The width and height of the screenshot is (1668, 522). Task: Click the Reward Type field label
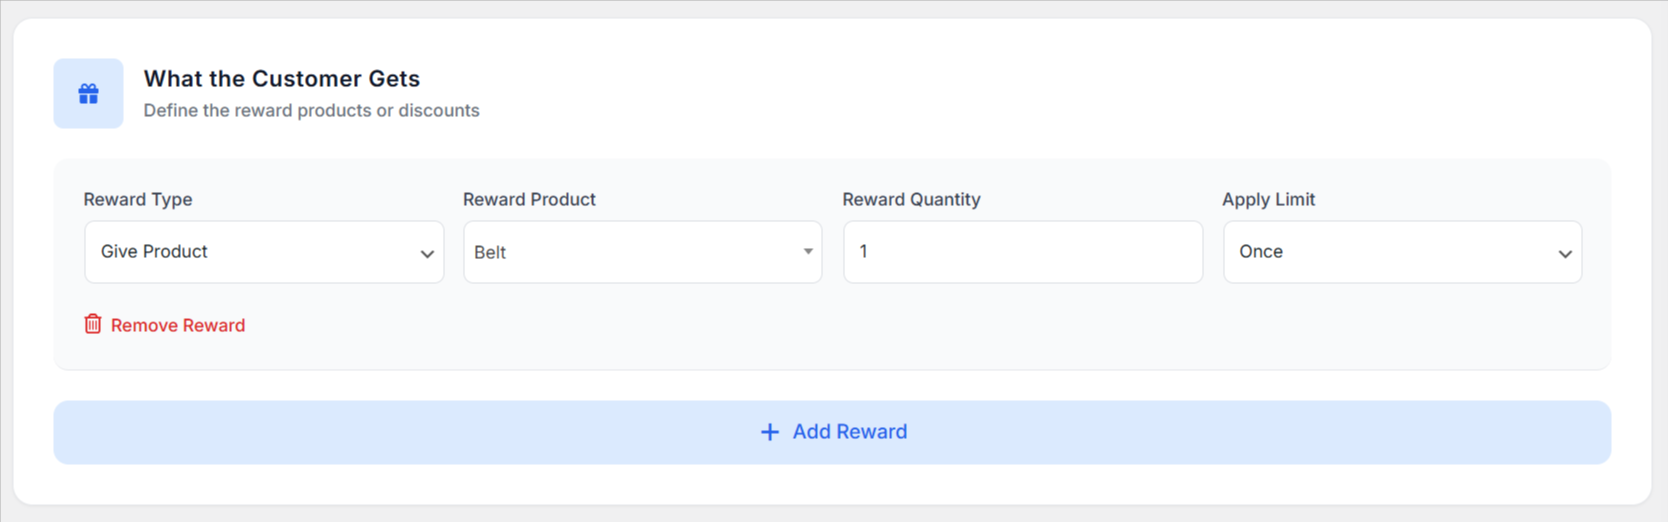(138, 199)
